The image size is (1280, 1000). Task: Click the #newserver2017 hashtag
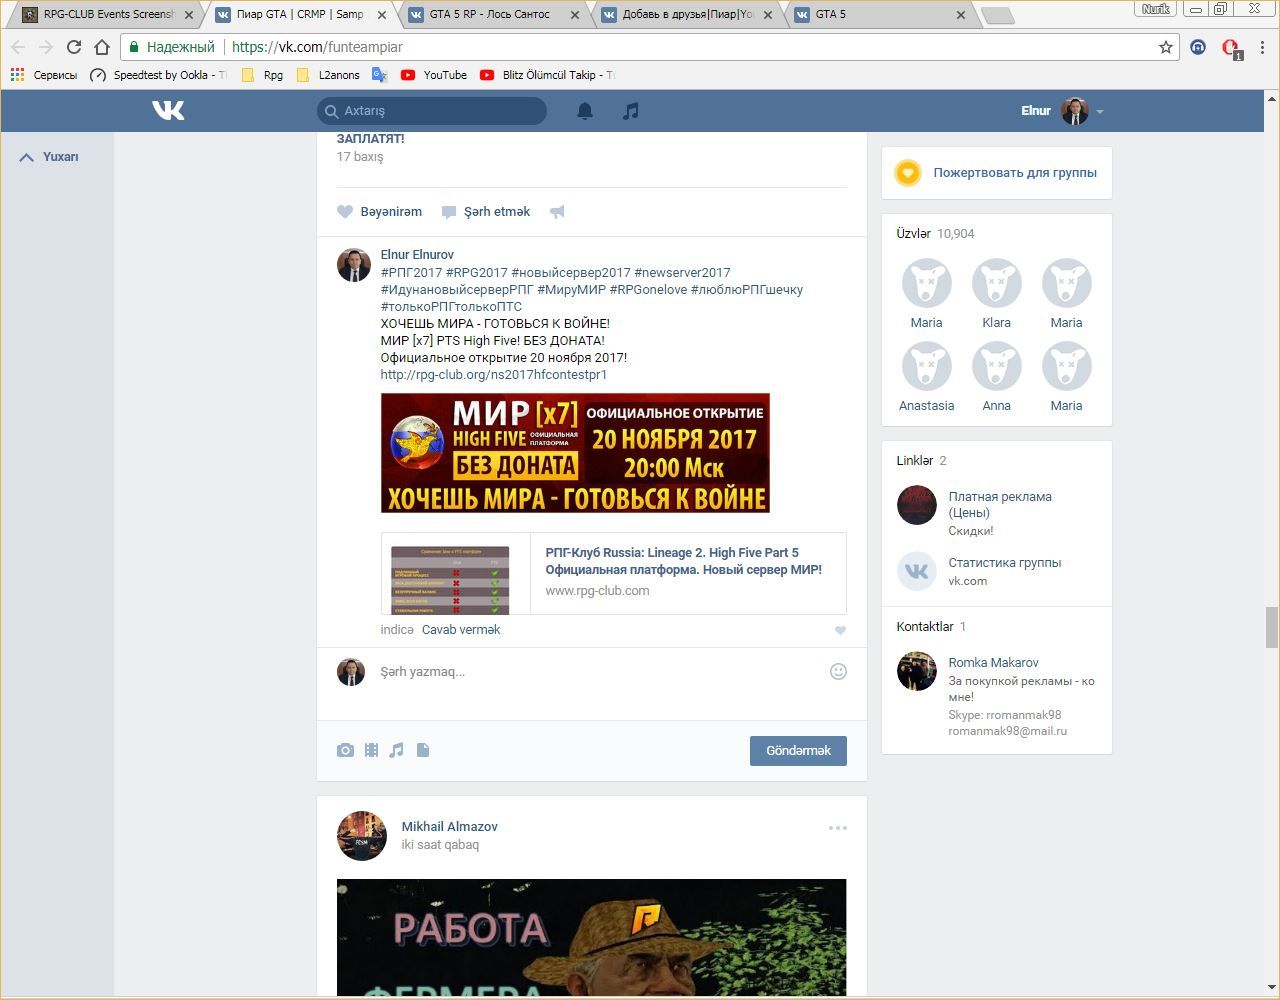[682, 273]
